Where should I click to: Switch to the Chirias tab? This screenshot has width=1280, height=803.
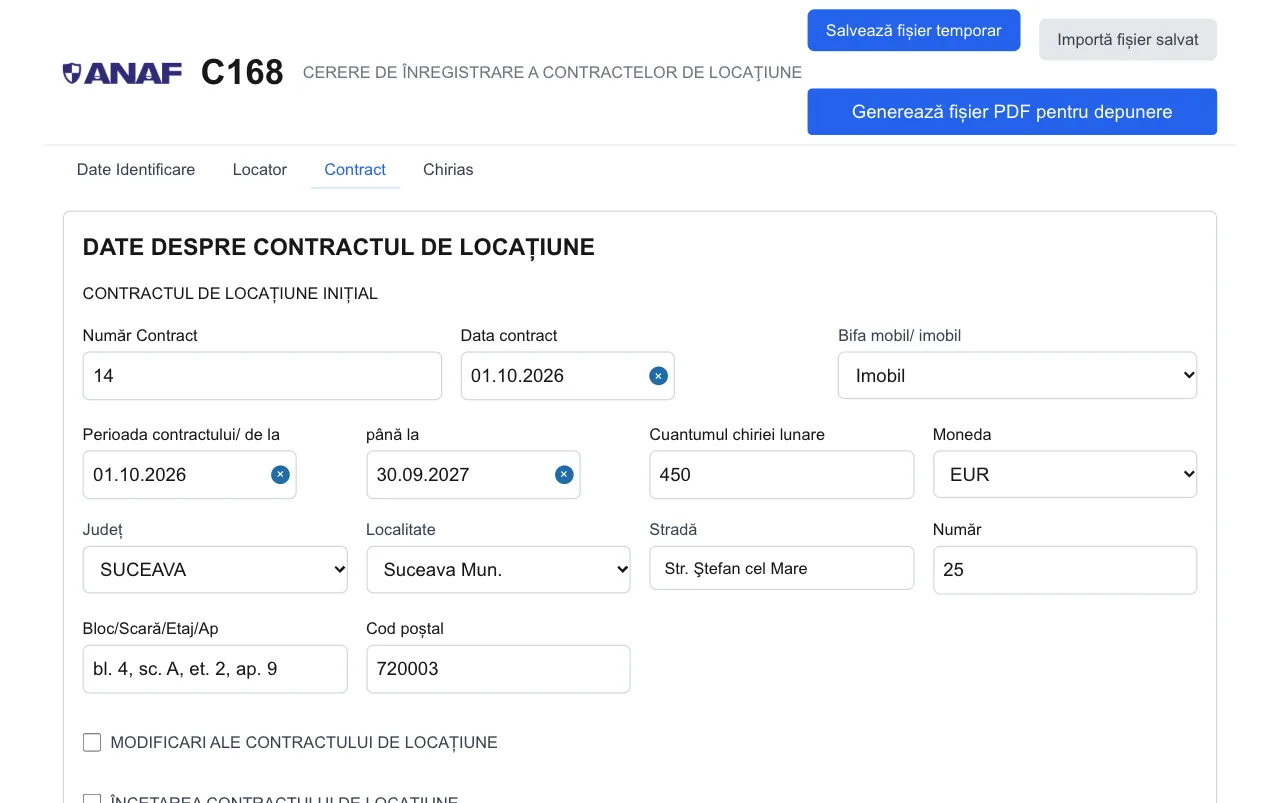(448, 169)
